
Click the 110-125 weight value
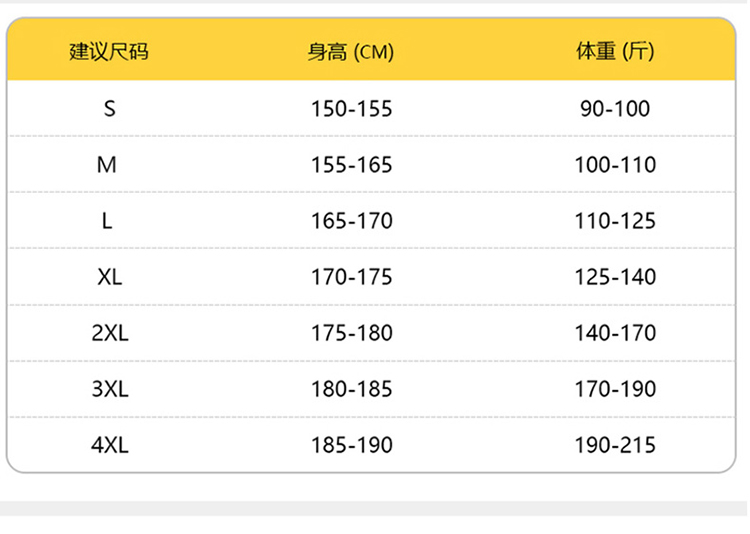[x=615, y=221]
